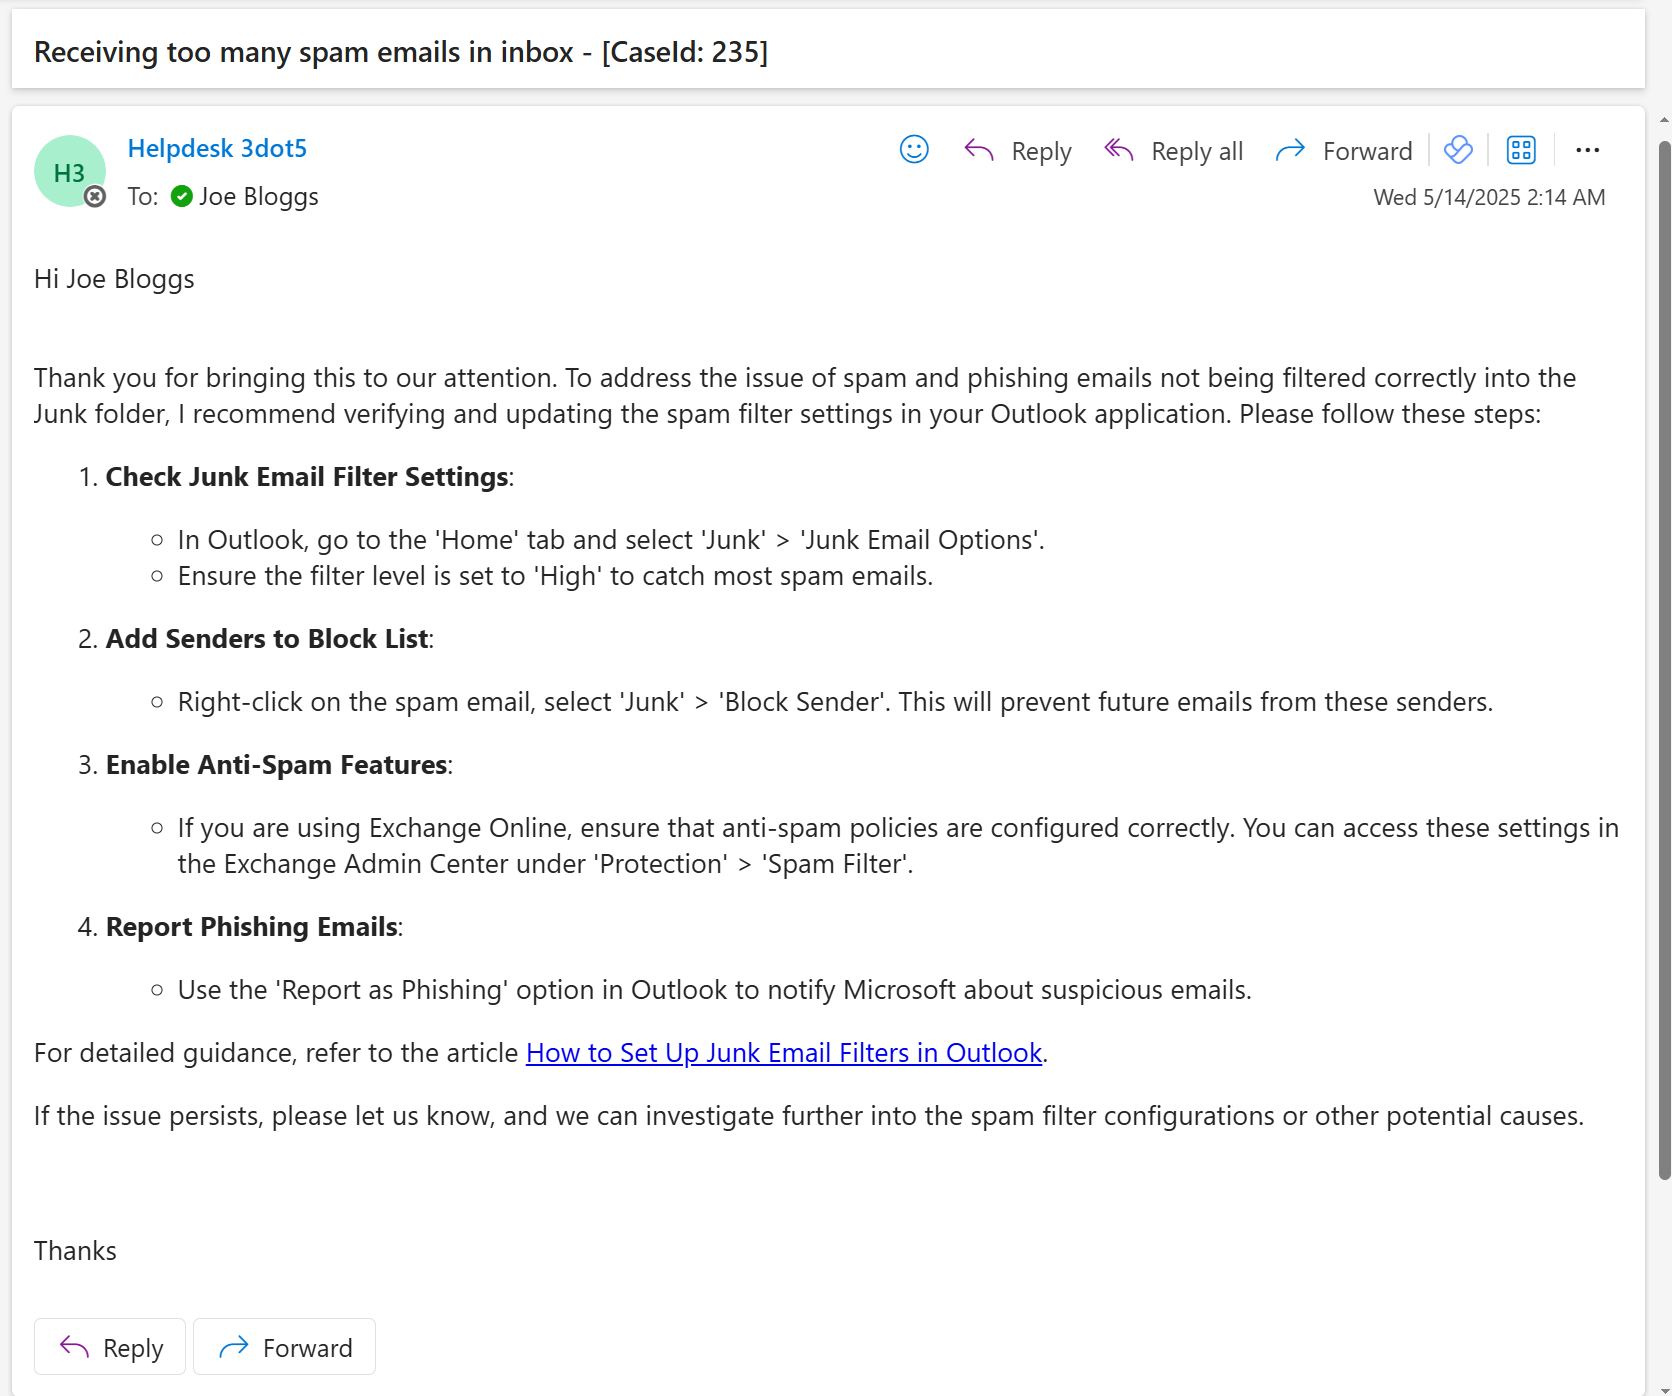The height and width of the screenshot is (1396, 1672).
Task: Click the 'Check Junk Email Filter Settings' heading
Action: pyautogui.click(x=308, y=477)
